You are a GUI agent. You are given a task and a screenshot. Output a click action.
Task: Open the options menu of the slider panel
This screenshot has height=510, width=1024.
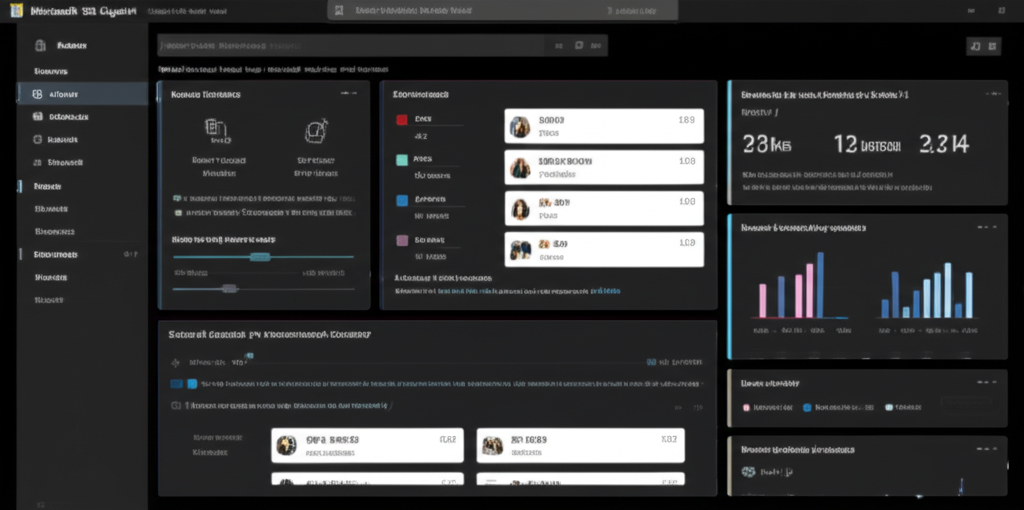click(x=349, y=94)
